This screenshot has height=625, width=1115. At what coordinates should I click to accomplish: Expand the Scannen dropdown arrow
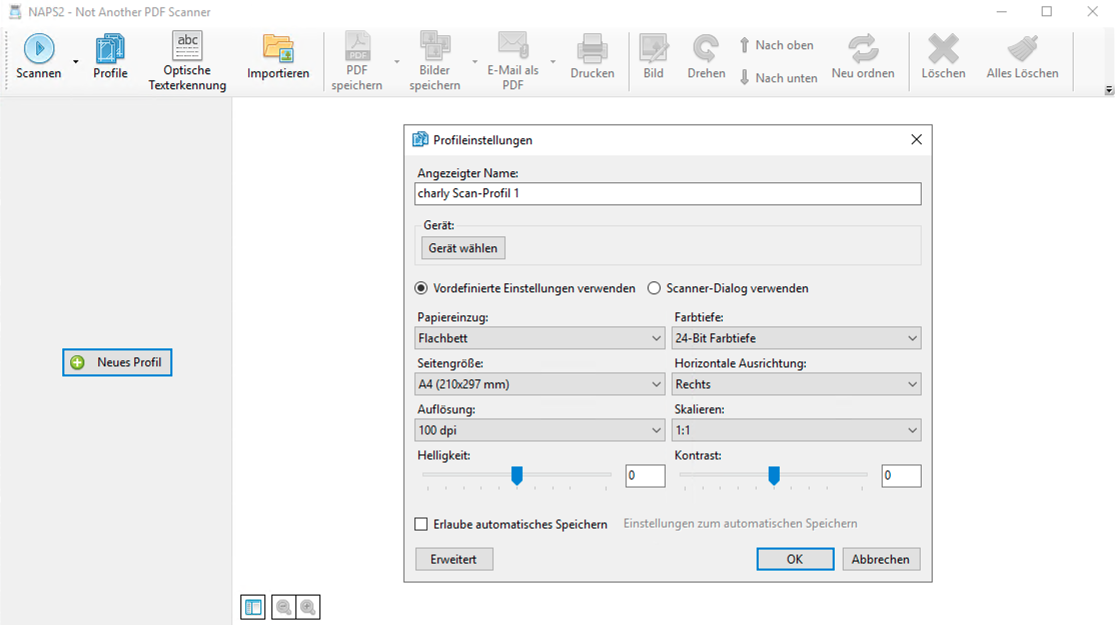pos(75,61)
